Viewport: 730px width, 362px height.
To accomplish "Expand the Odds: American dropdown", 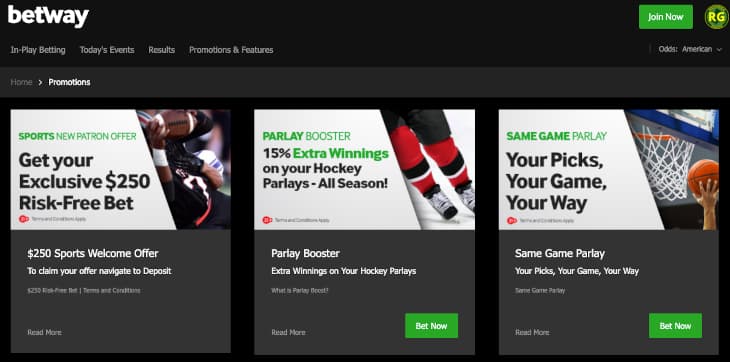I will (690, 49).
